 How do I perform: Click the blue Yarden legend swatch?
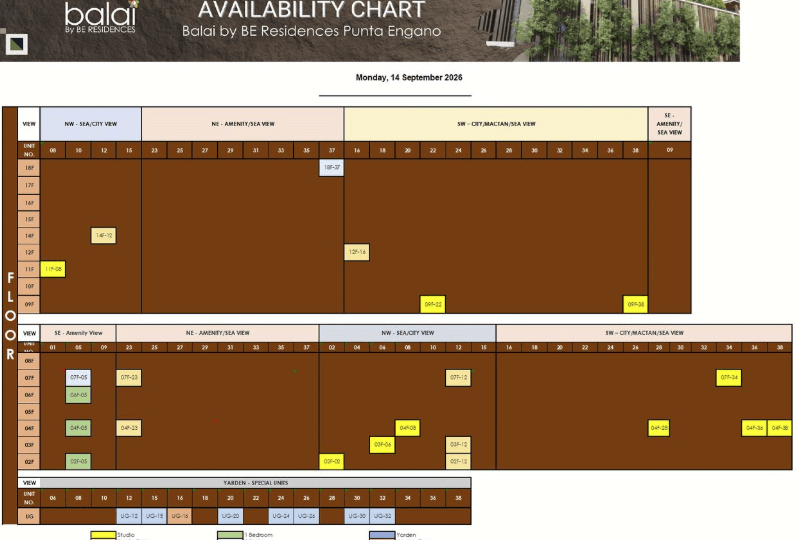(382, 535)
